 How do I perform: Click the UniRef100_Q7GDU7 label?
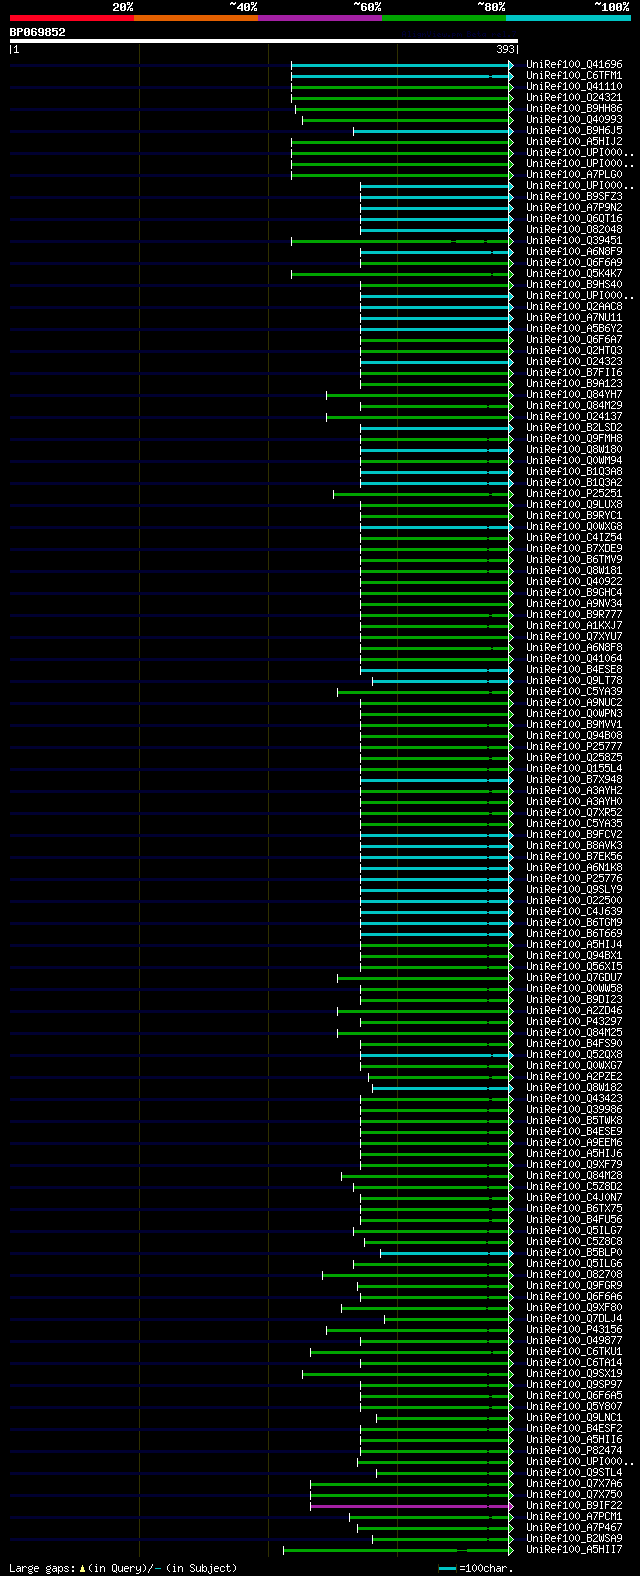[574, 978]
